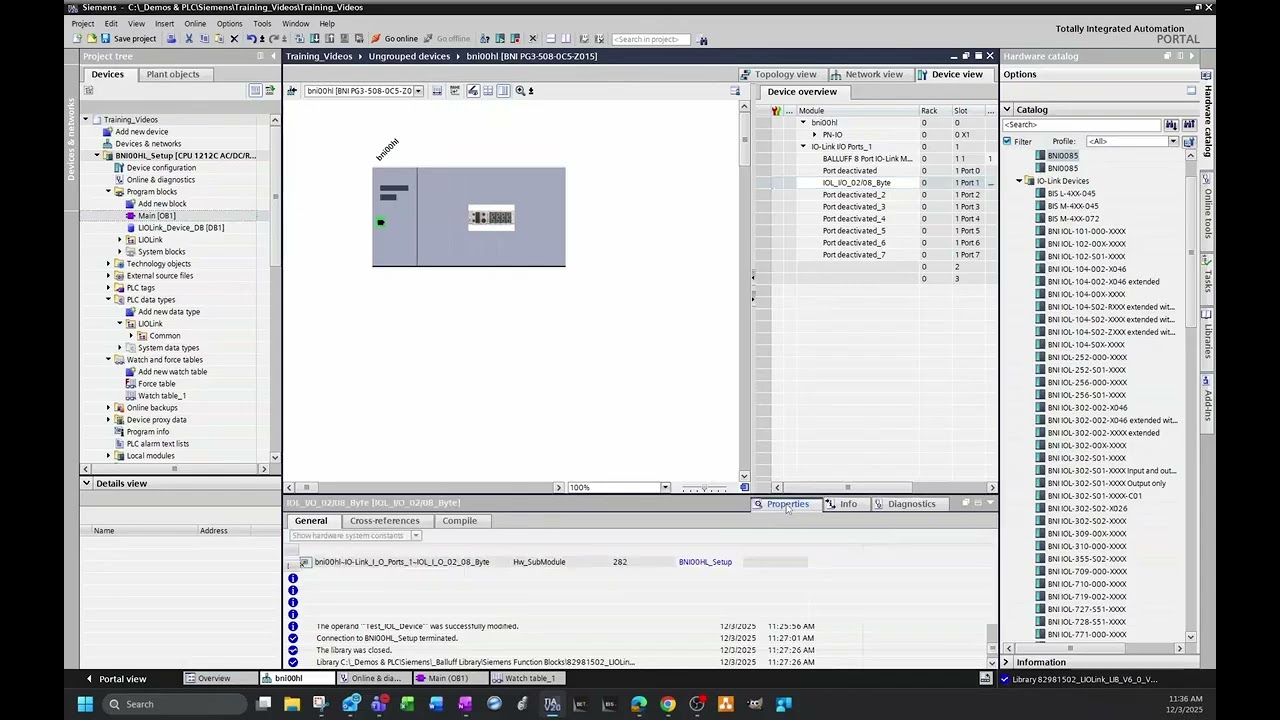
Task: Switch to the Topology view tab
Action: pyautogui.click(x=778, y=74)
